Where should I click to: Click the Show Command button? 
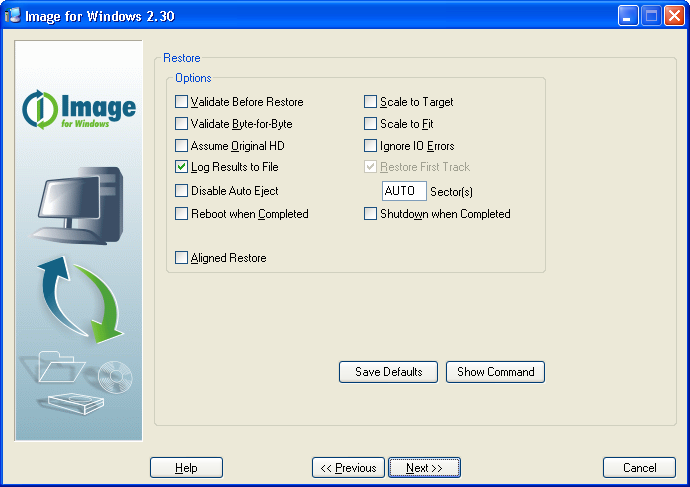495,372
